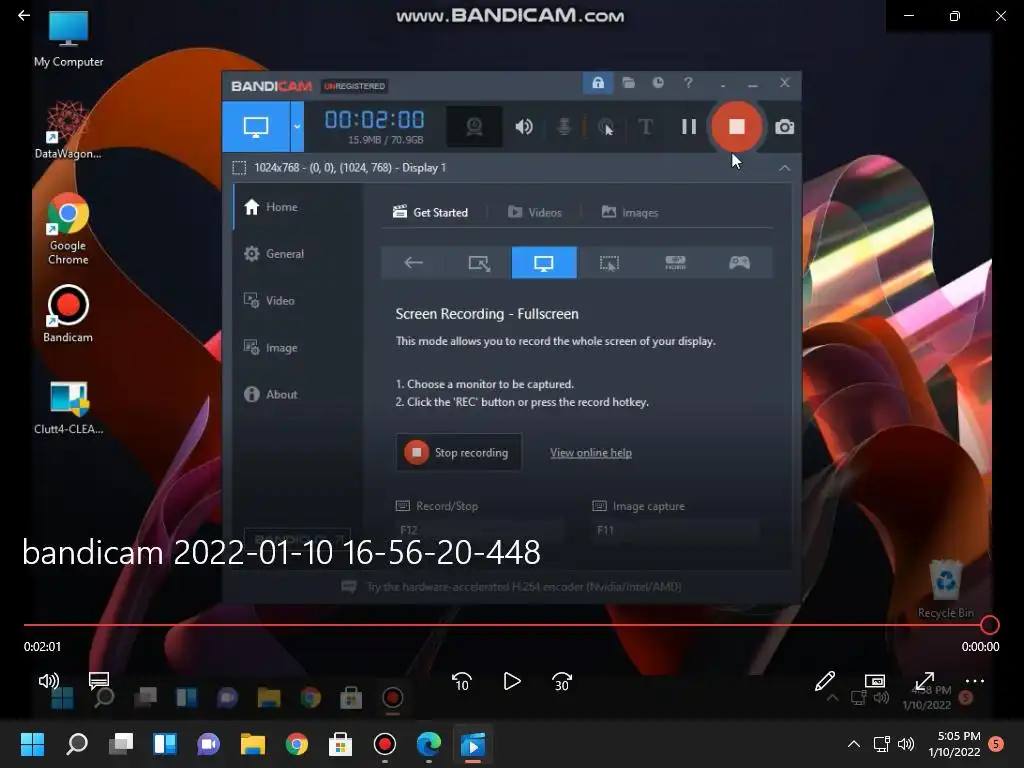The width and height of the screenshot is (1024, 768).
Task: Show hidden icons in system tray
Action: click(x=854, y=744)
